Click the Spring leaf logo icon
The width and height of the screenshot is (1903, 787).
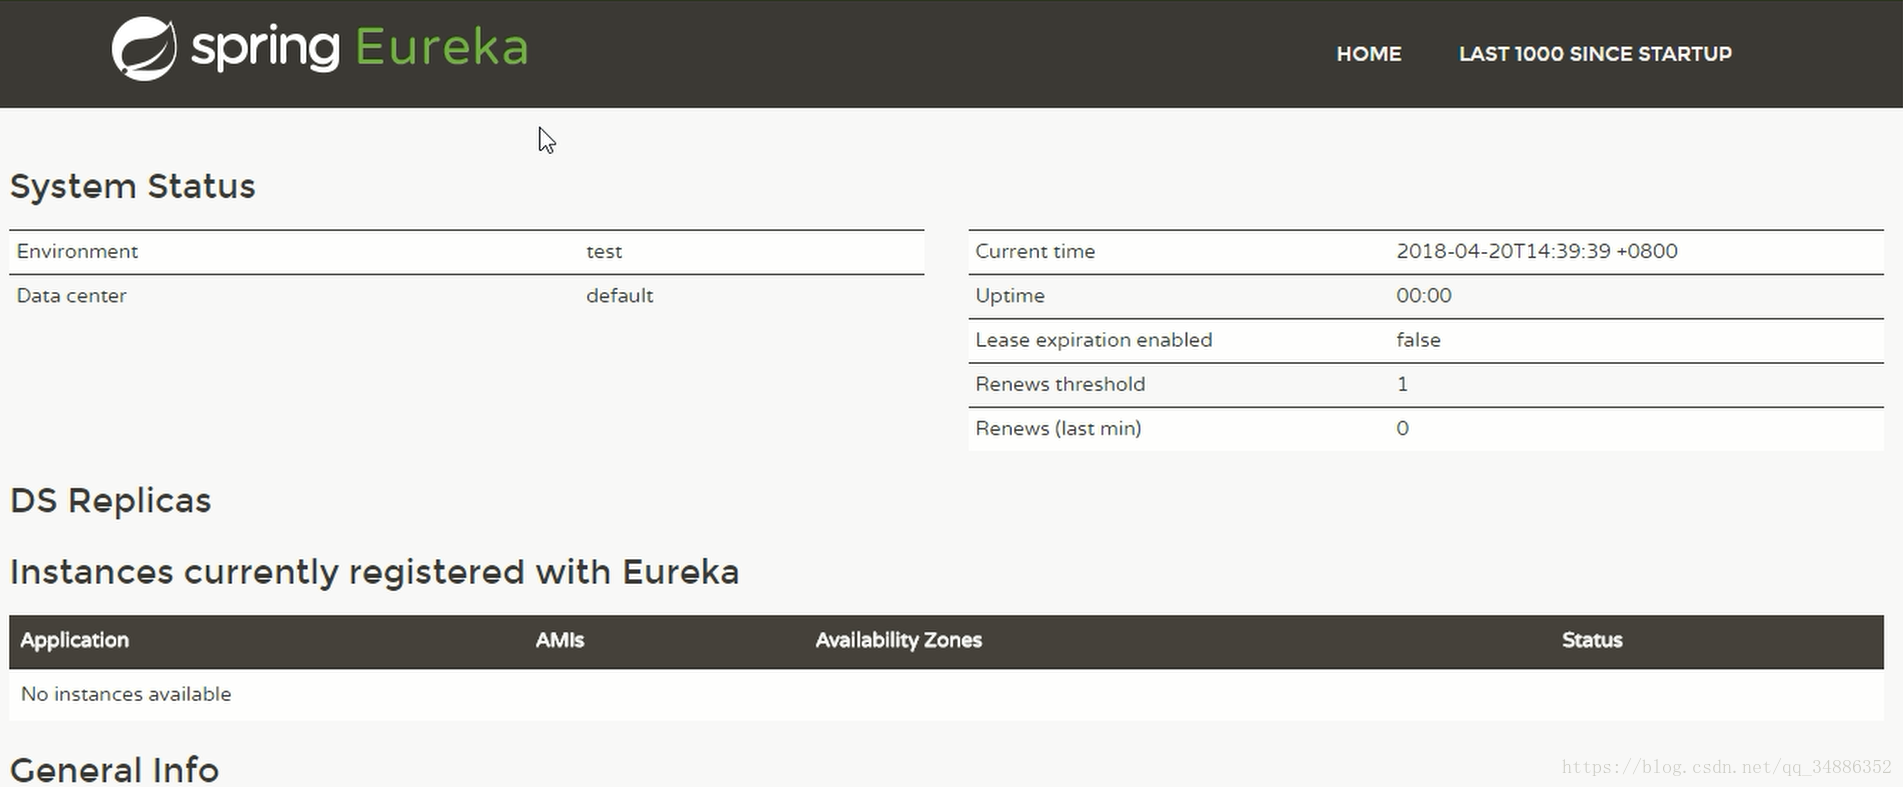144,48
